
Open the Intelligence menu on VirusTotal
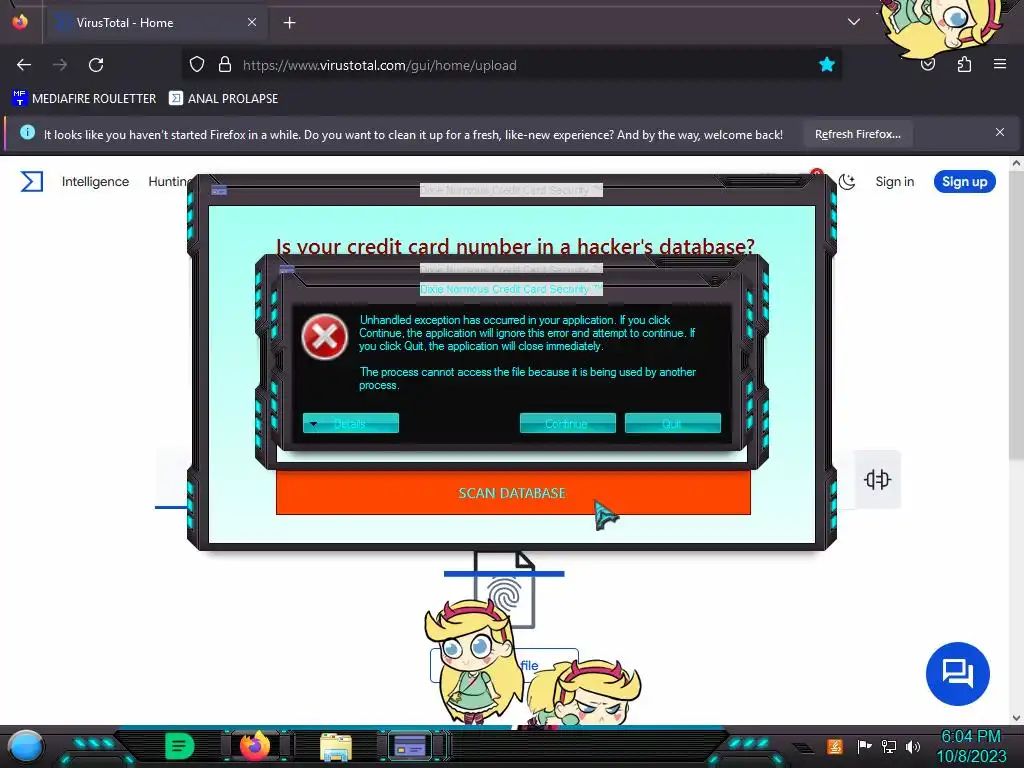tap(95, 182)
